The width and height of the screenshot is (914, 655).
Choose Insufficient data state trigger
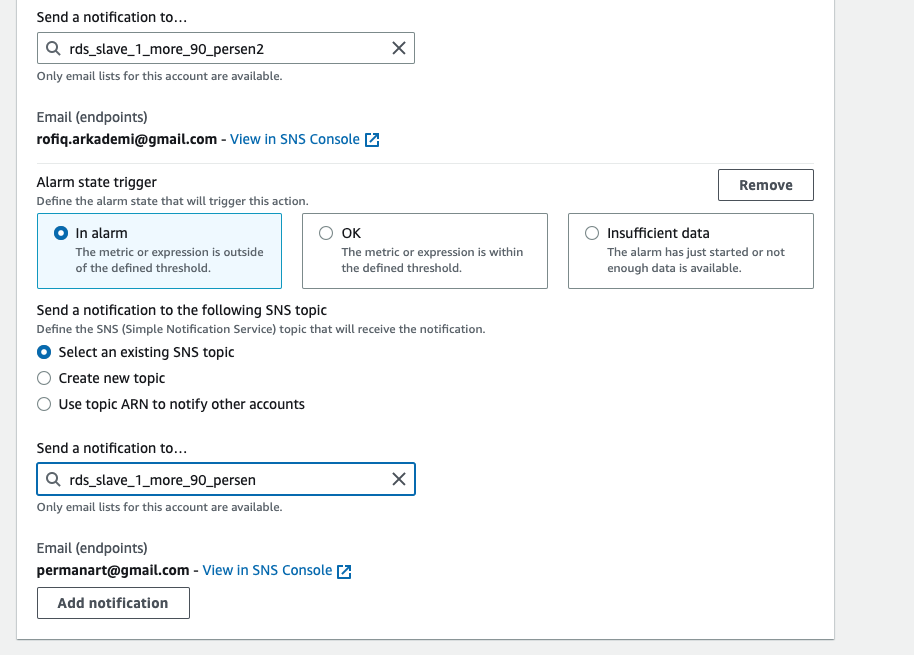592,233
